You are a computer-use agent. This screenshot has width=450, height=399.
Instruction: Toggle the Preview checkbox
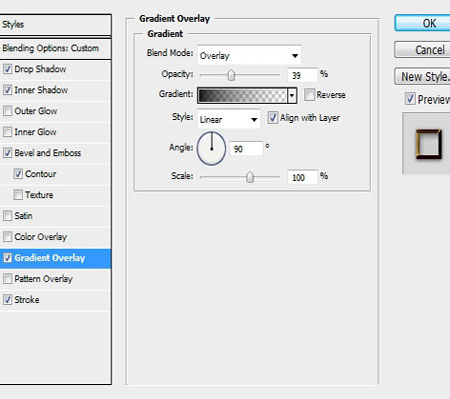click(x=410, y=99)
